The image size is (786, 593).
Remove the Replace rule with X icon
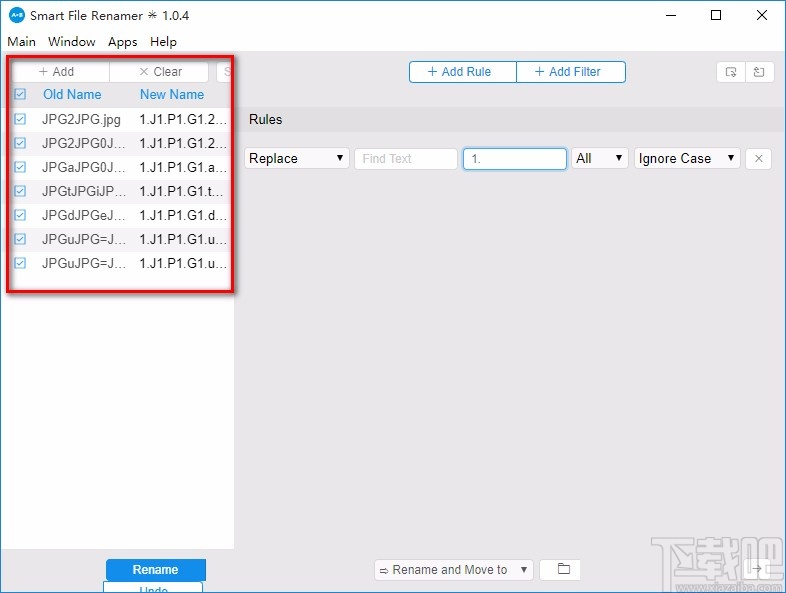(x=758, y=159)
